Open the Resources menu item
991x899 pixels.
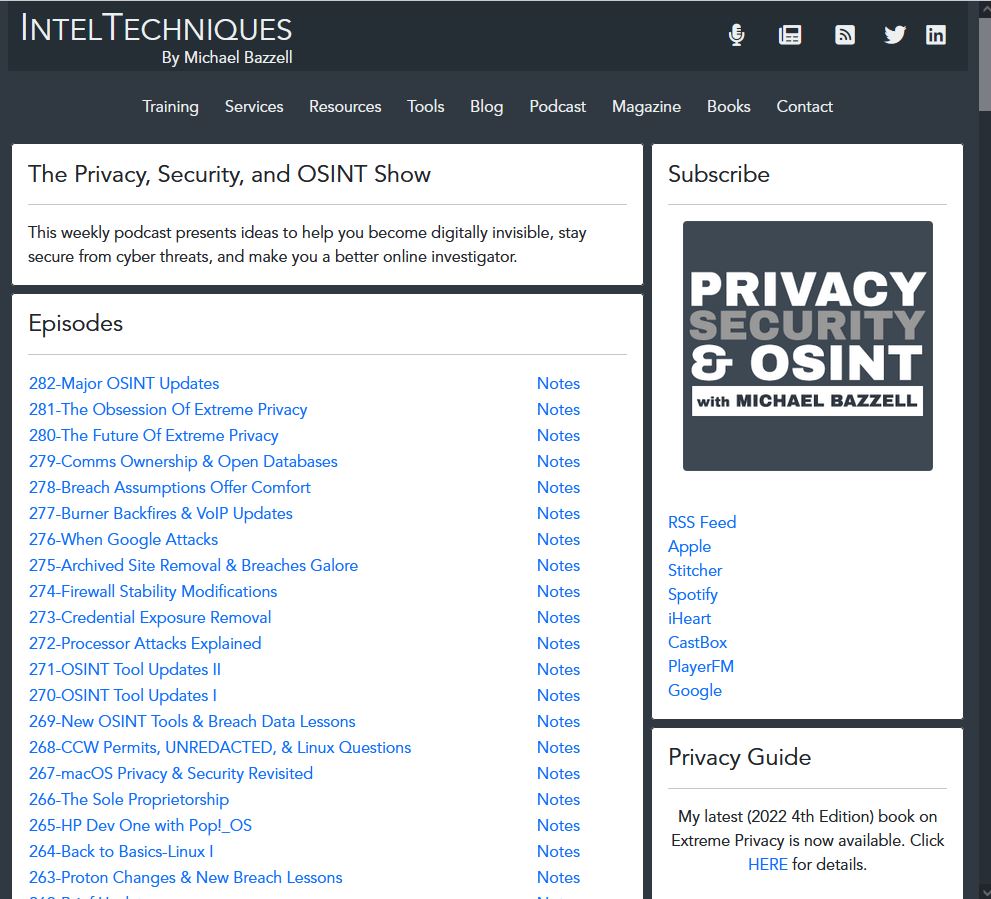(x=345, y=106)
